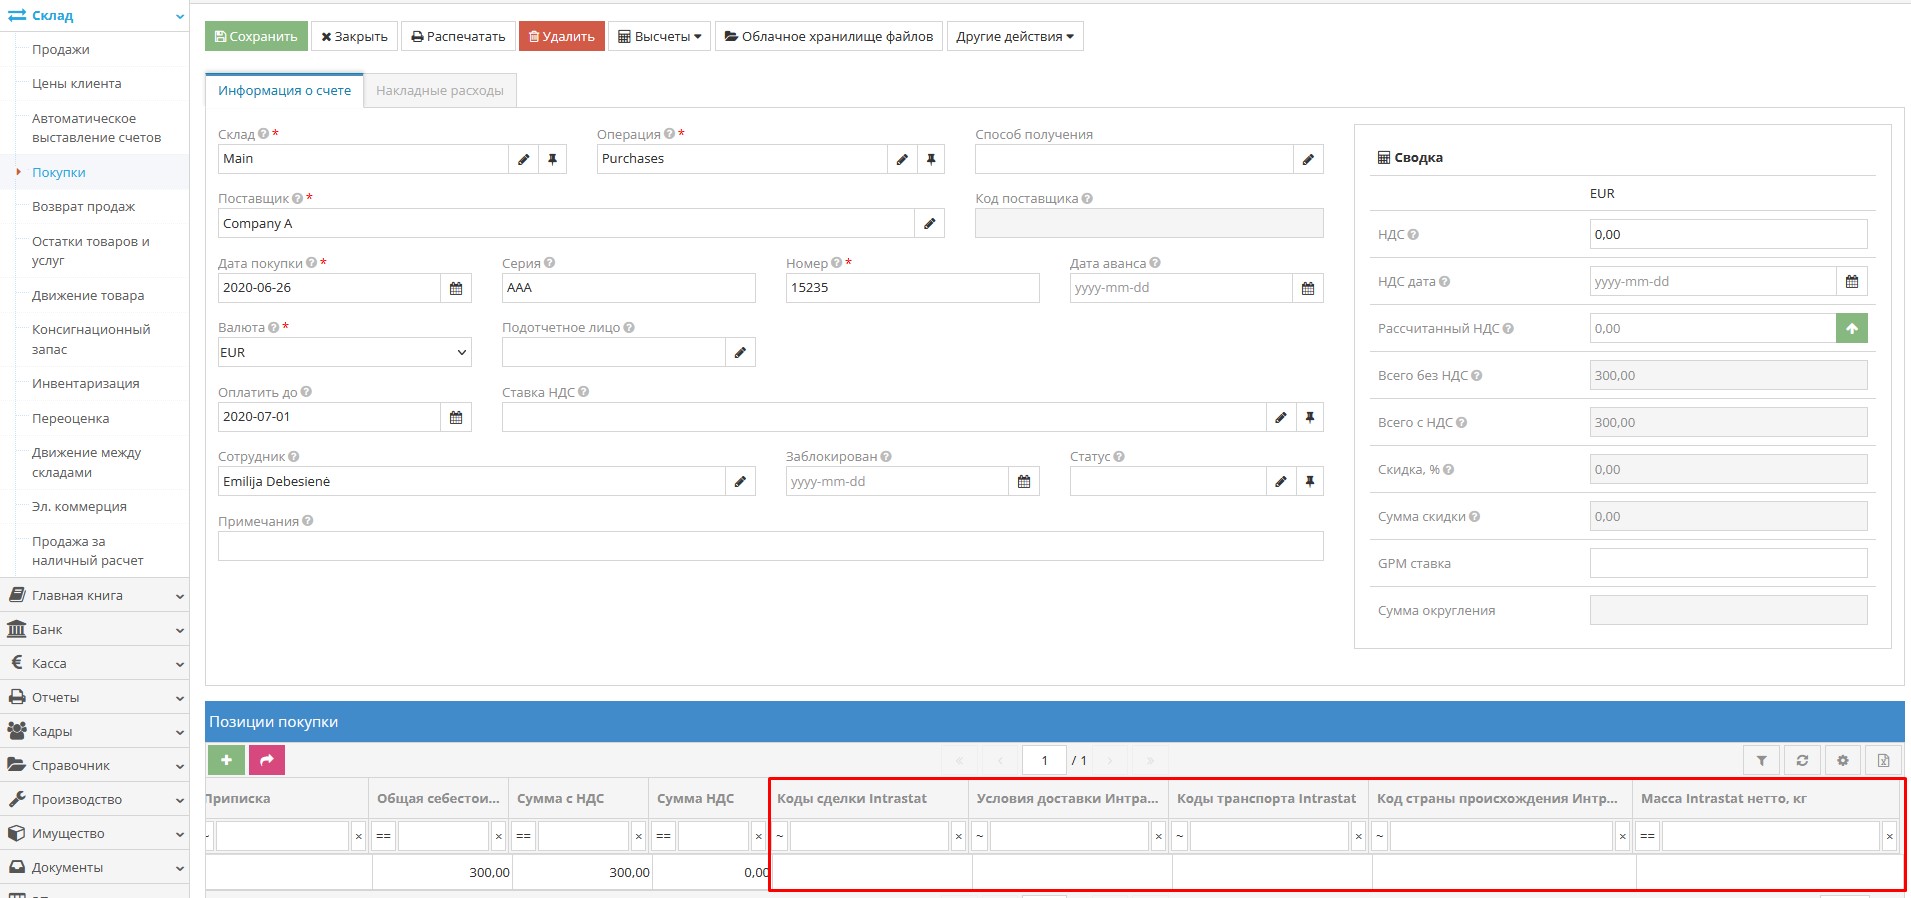
Task: Switch to Накладные расходы tab
Action: point(439,91)
